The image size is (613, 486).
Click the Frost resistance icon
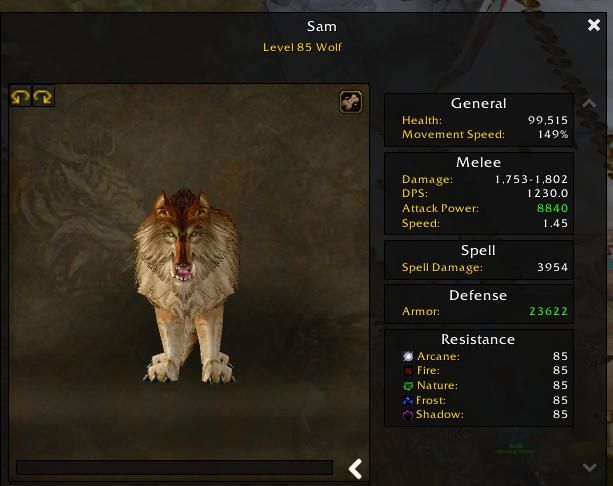(x=408, y=400)
